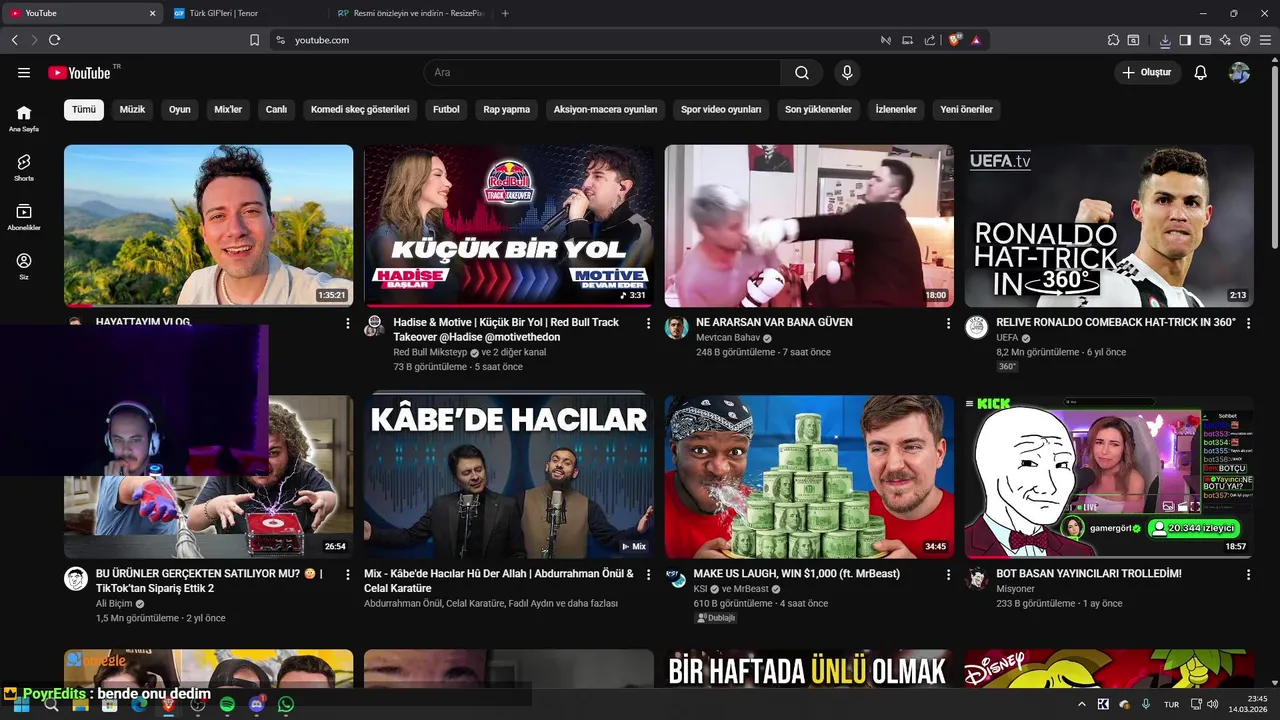
Task: Share this page from the address bar
Action: click(x=930, y=40)
